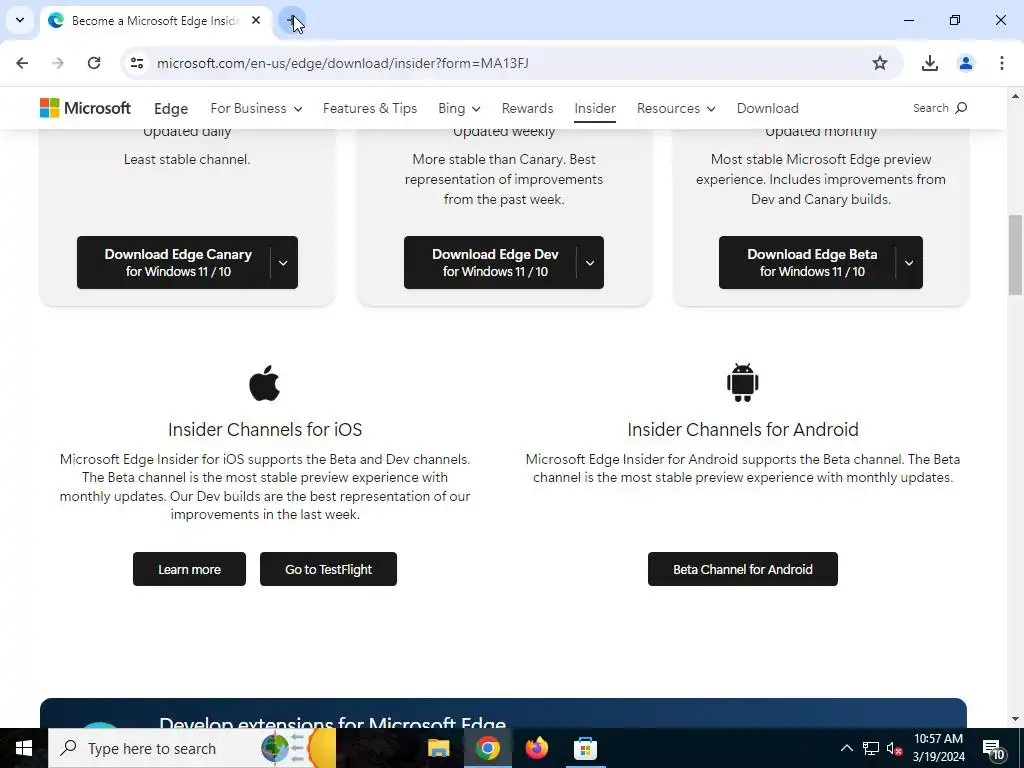Click the forward navigation arrow

58,63
